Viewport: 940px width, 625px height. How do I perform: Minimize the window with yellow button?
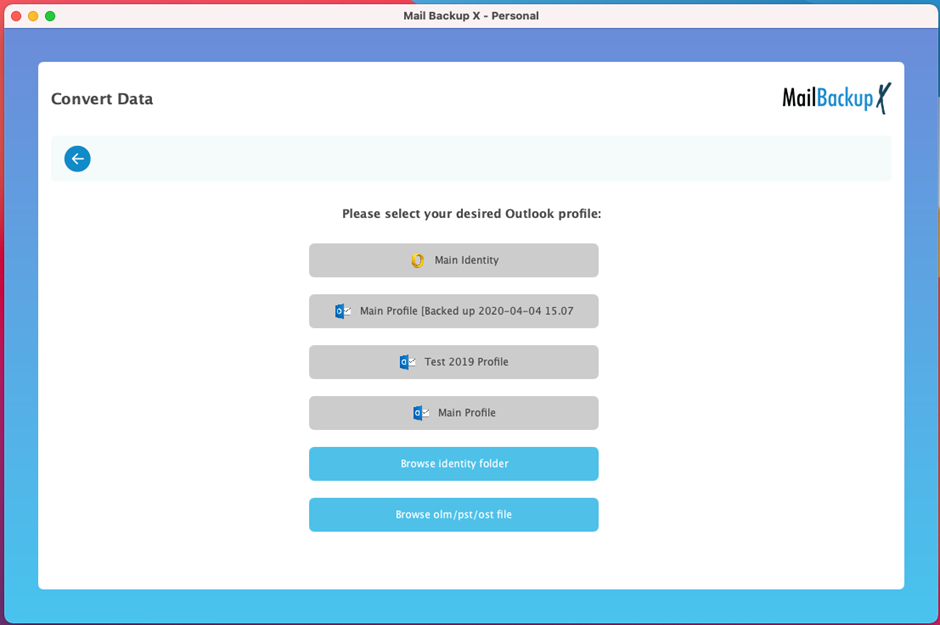[x=33, y=16]
